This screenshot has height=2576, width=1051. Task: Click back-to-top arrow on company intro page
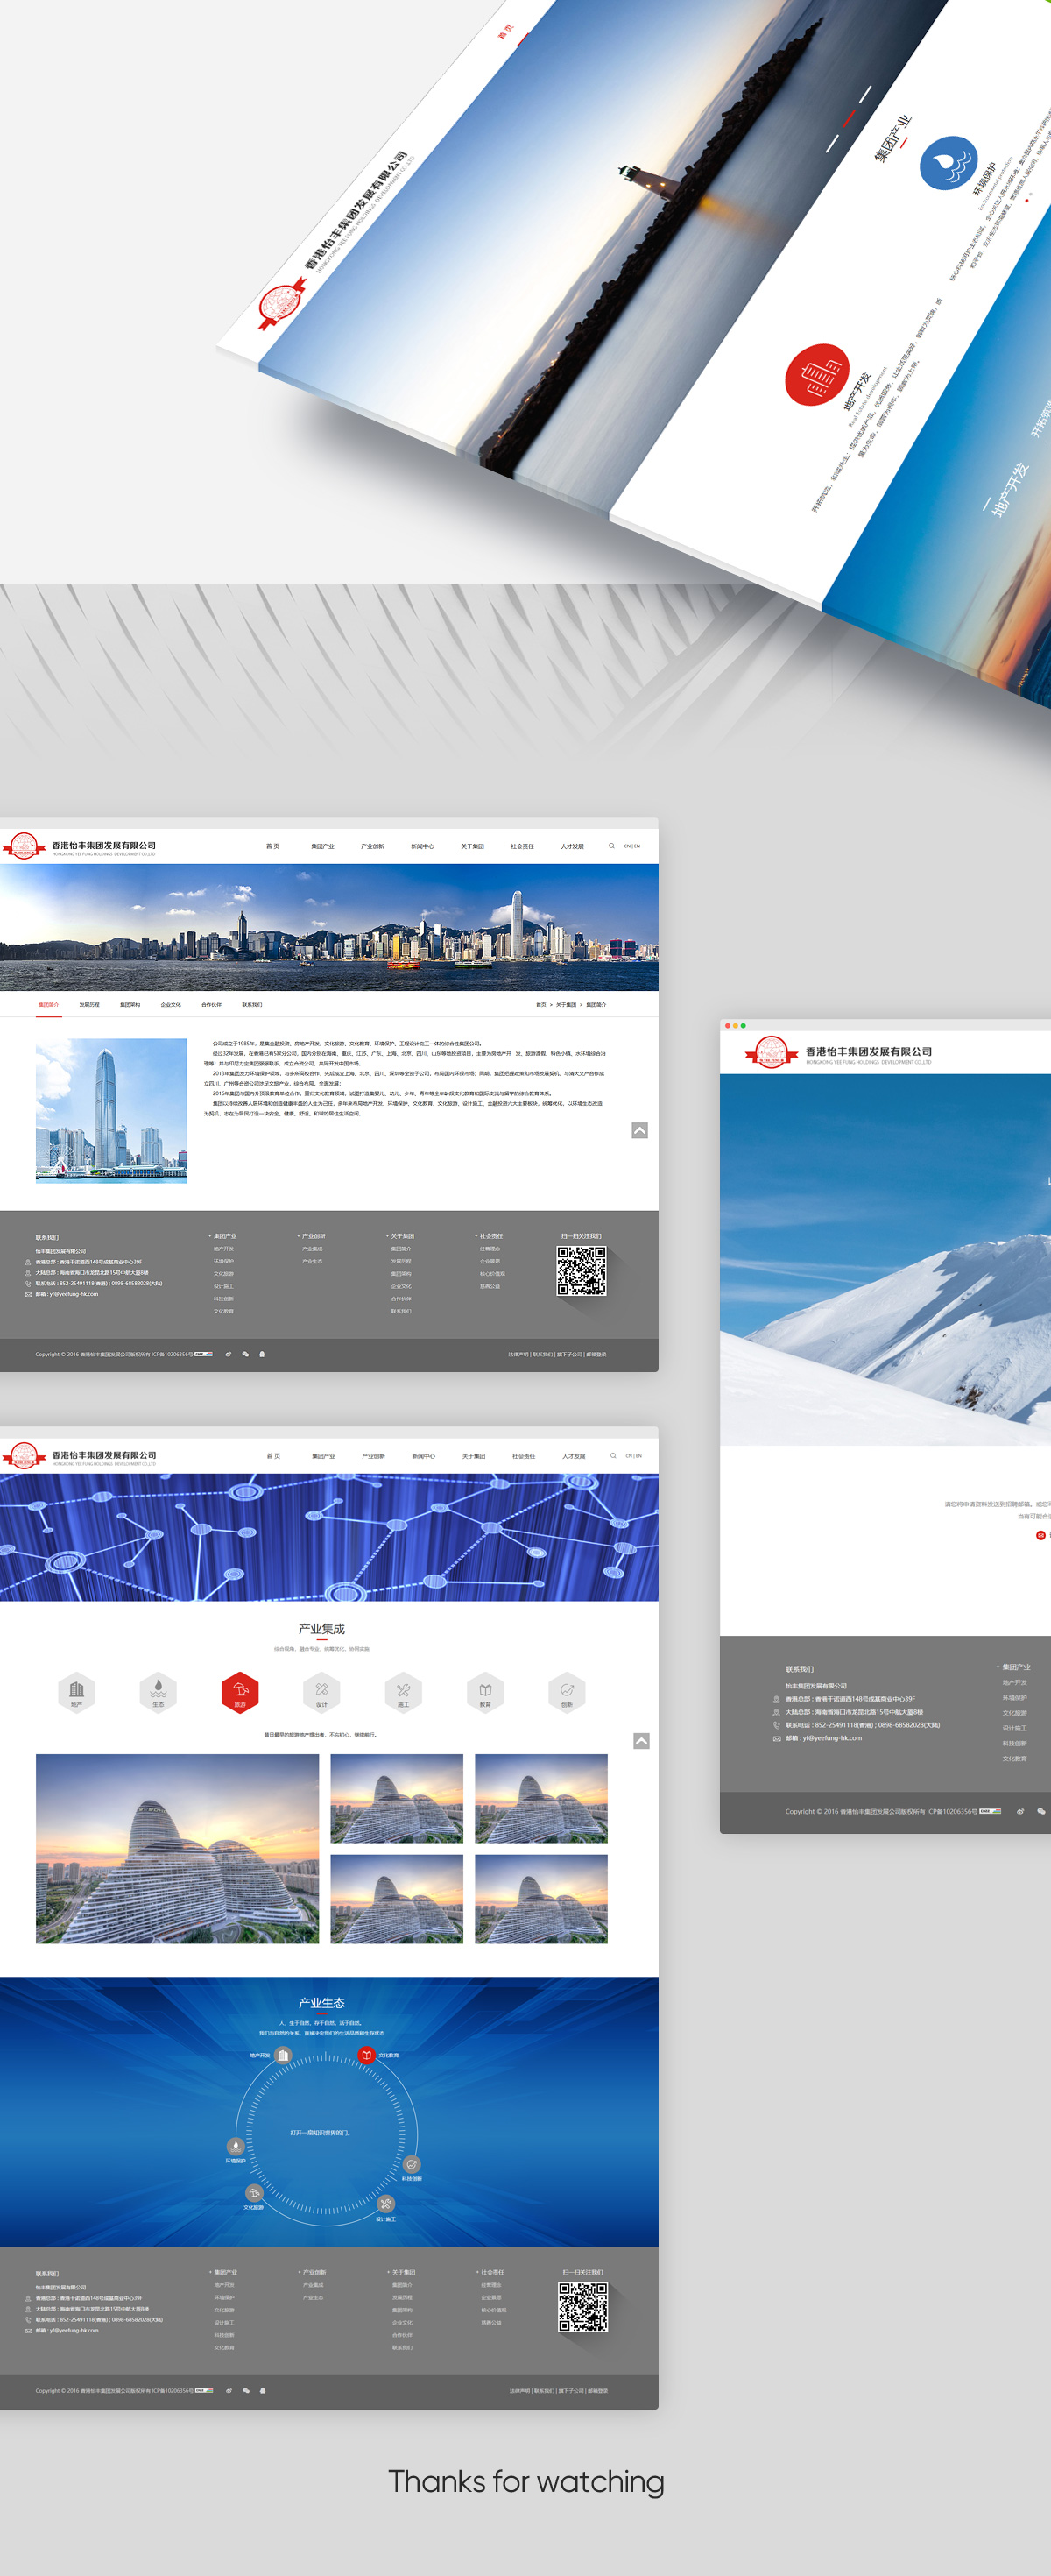640,1130
